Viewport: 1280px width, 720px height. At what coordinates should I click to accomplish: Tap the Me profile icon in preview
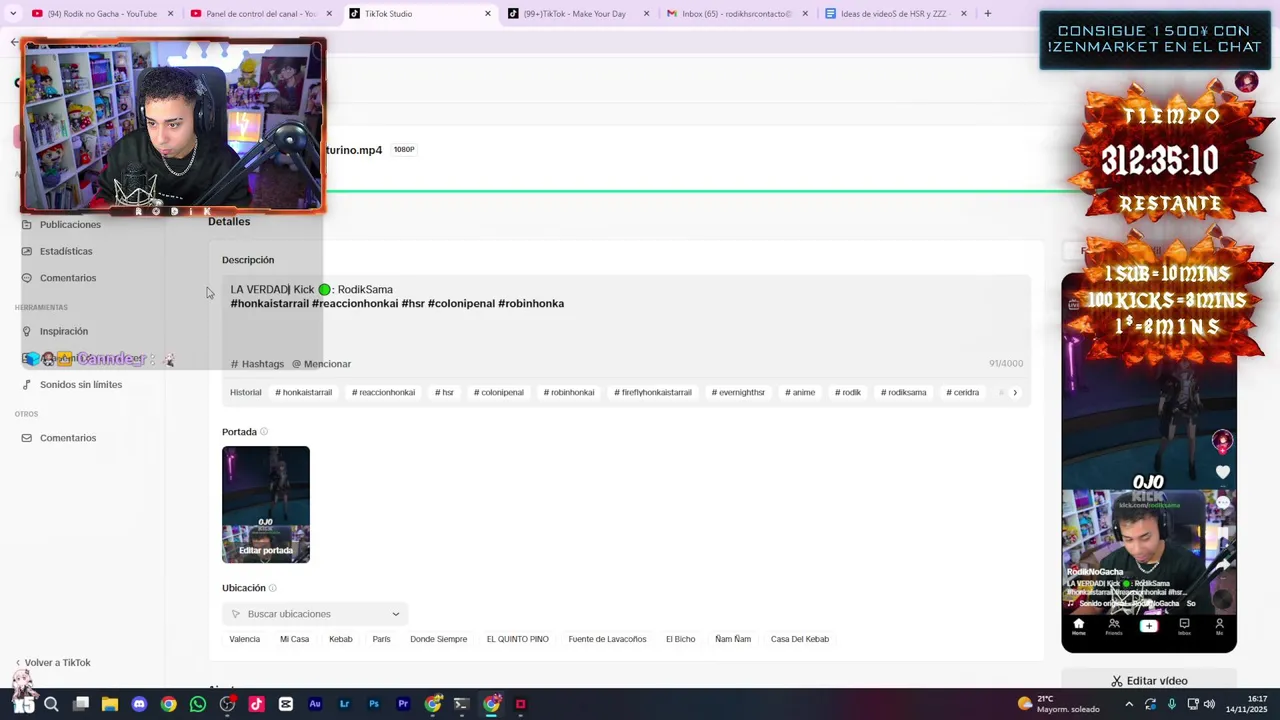(x=1219, y=626)
